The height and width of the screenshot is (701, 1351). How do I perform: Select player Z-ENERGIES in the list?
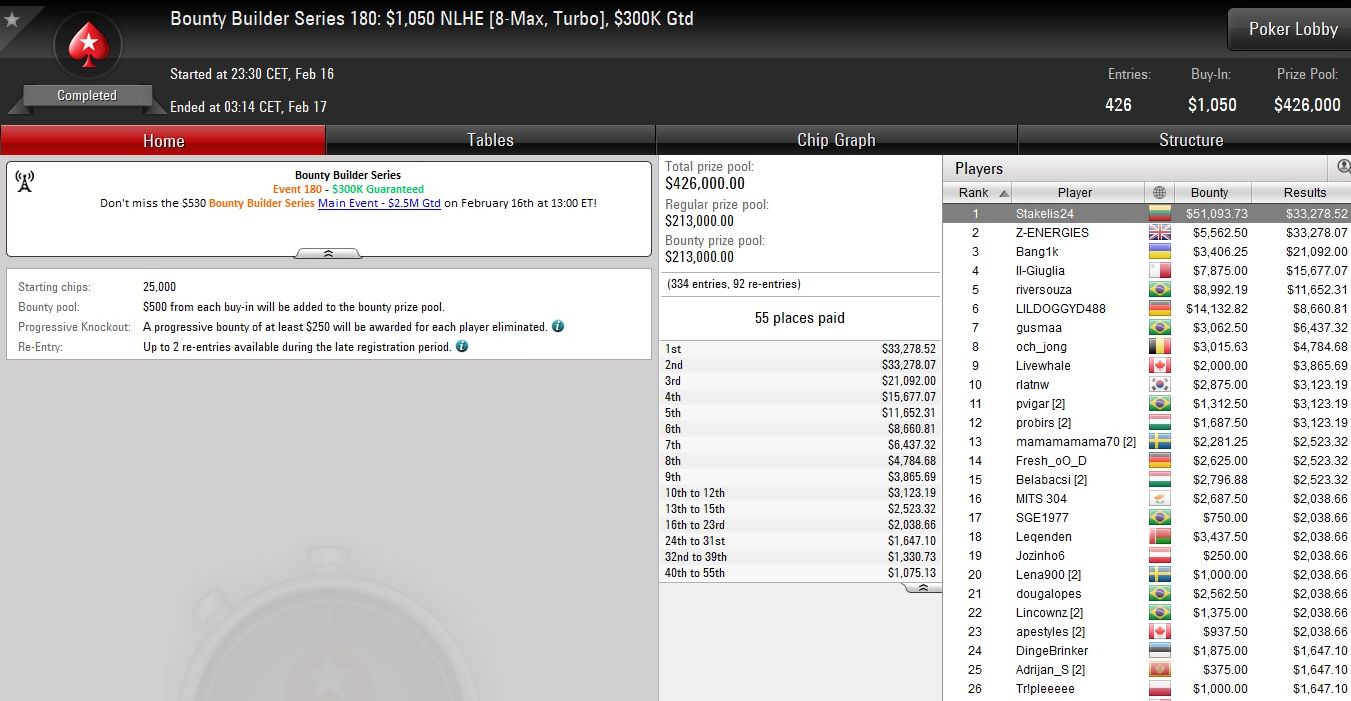coord(1147,232)
